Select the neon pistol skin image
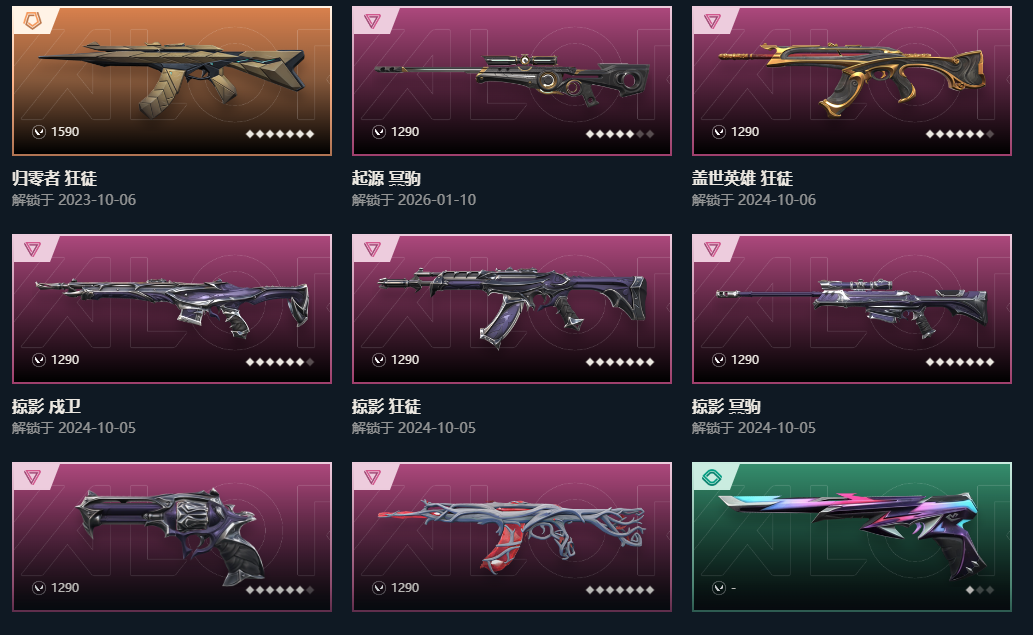The width and height of the screenshot is (1033, 635). 852,534
